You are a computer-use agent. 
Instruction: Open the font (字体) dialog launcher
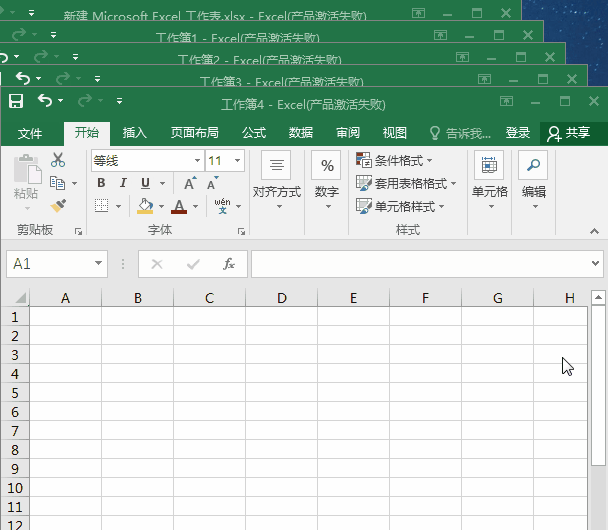pos(241,231)
